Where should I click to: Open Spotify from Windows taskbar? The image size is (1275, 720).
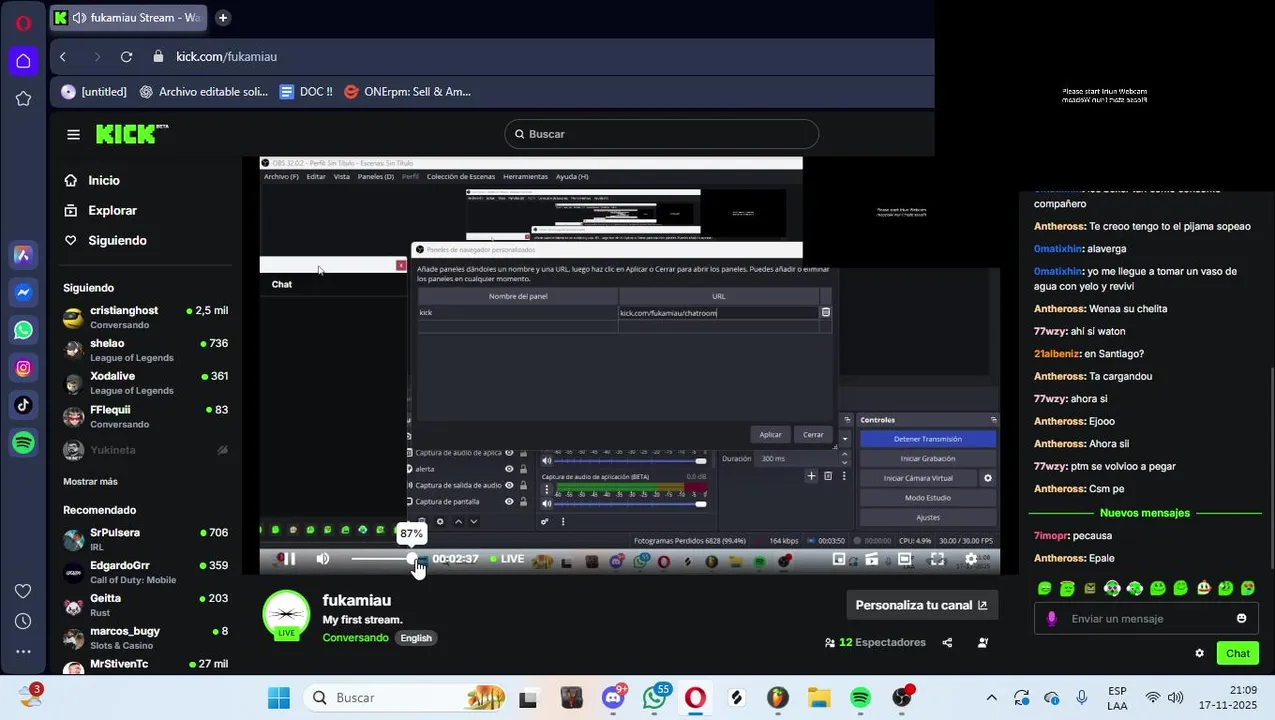pyautogui.click(x=860, y=698)
